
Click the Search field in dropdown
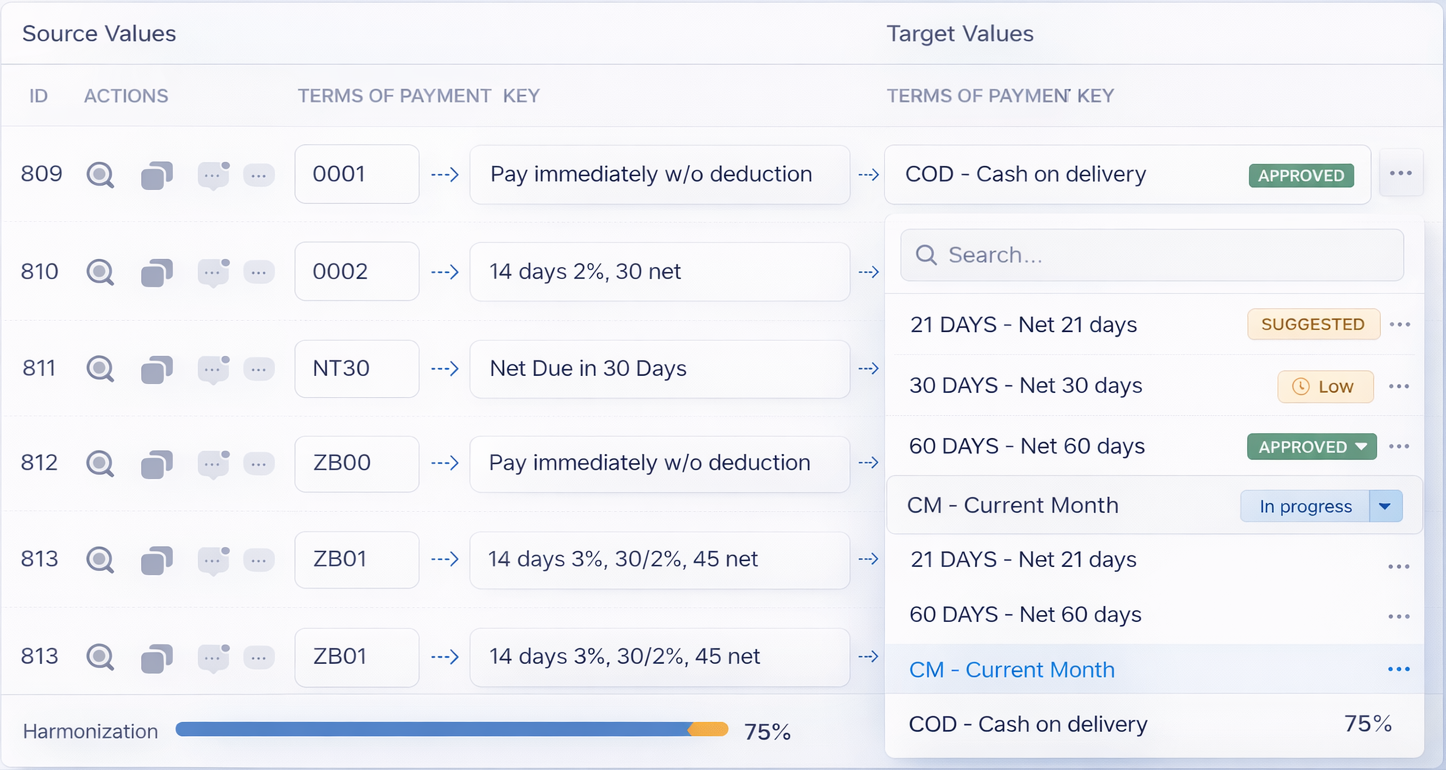tap(1152, 255)
